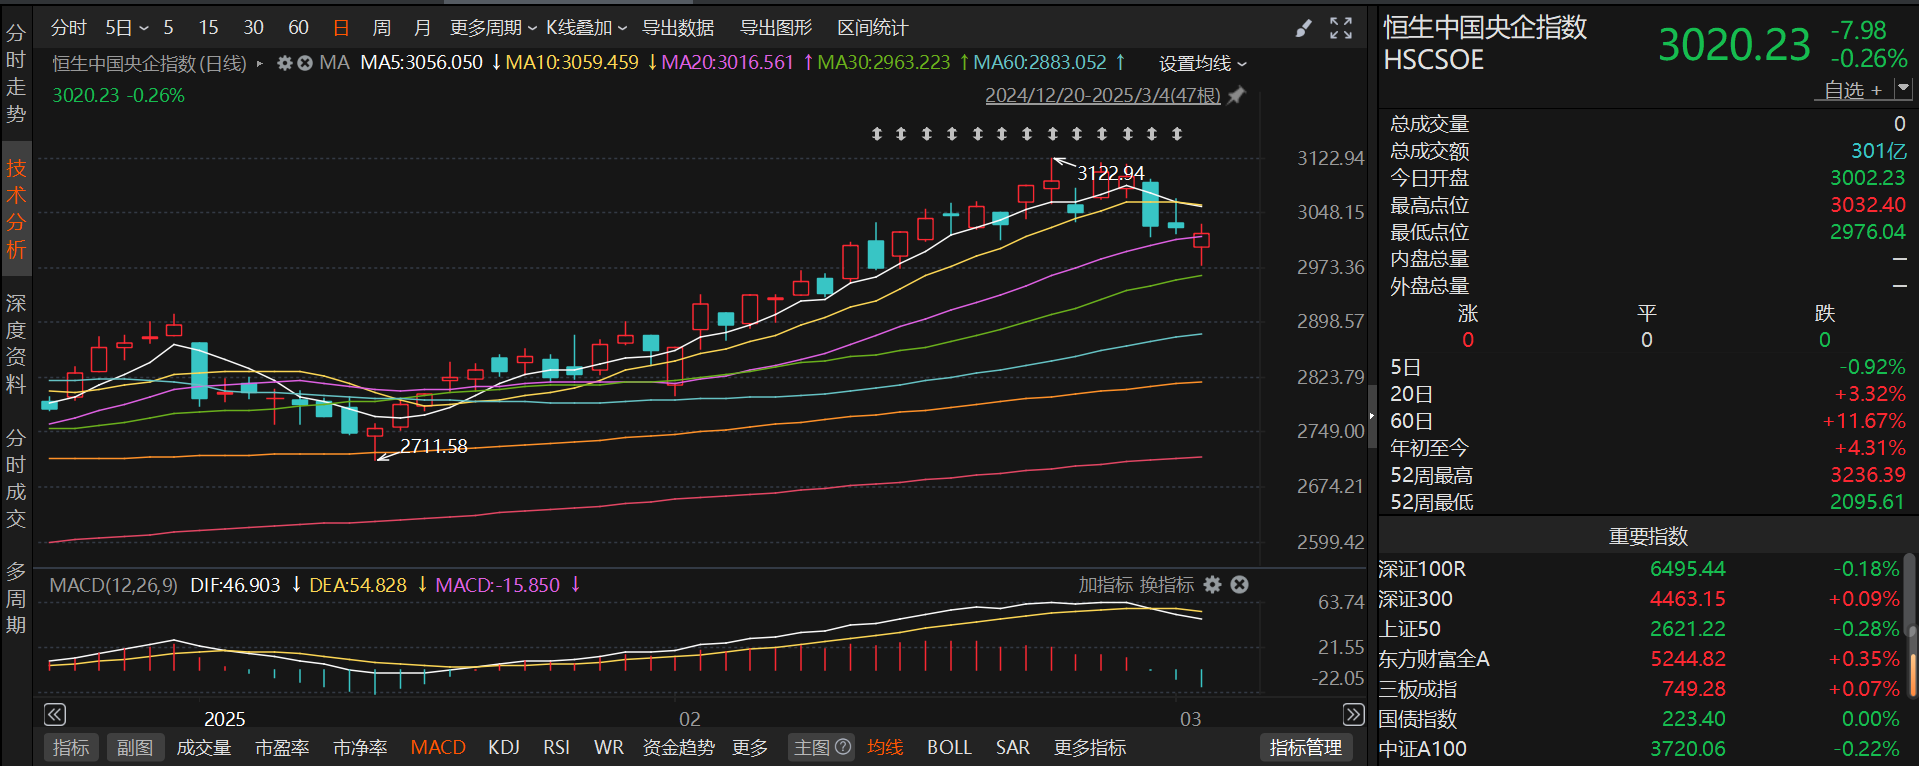Select RSI sub-chart indicator
The image size is (1919, 766).
click(557, 747)
